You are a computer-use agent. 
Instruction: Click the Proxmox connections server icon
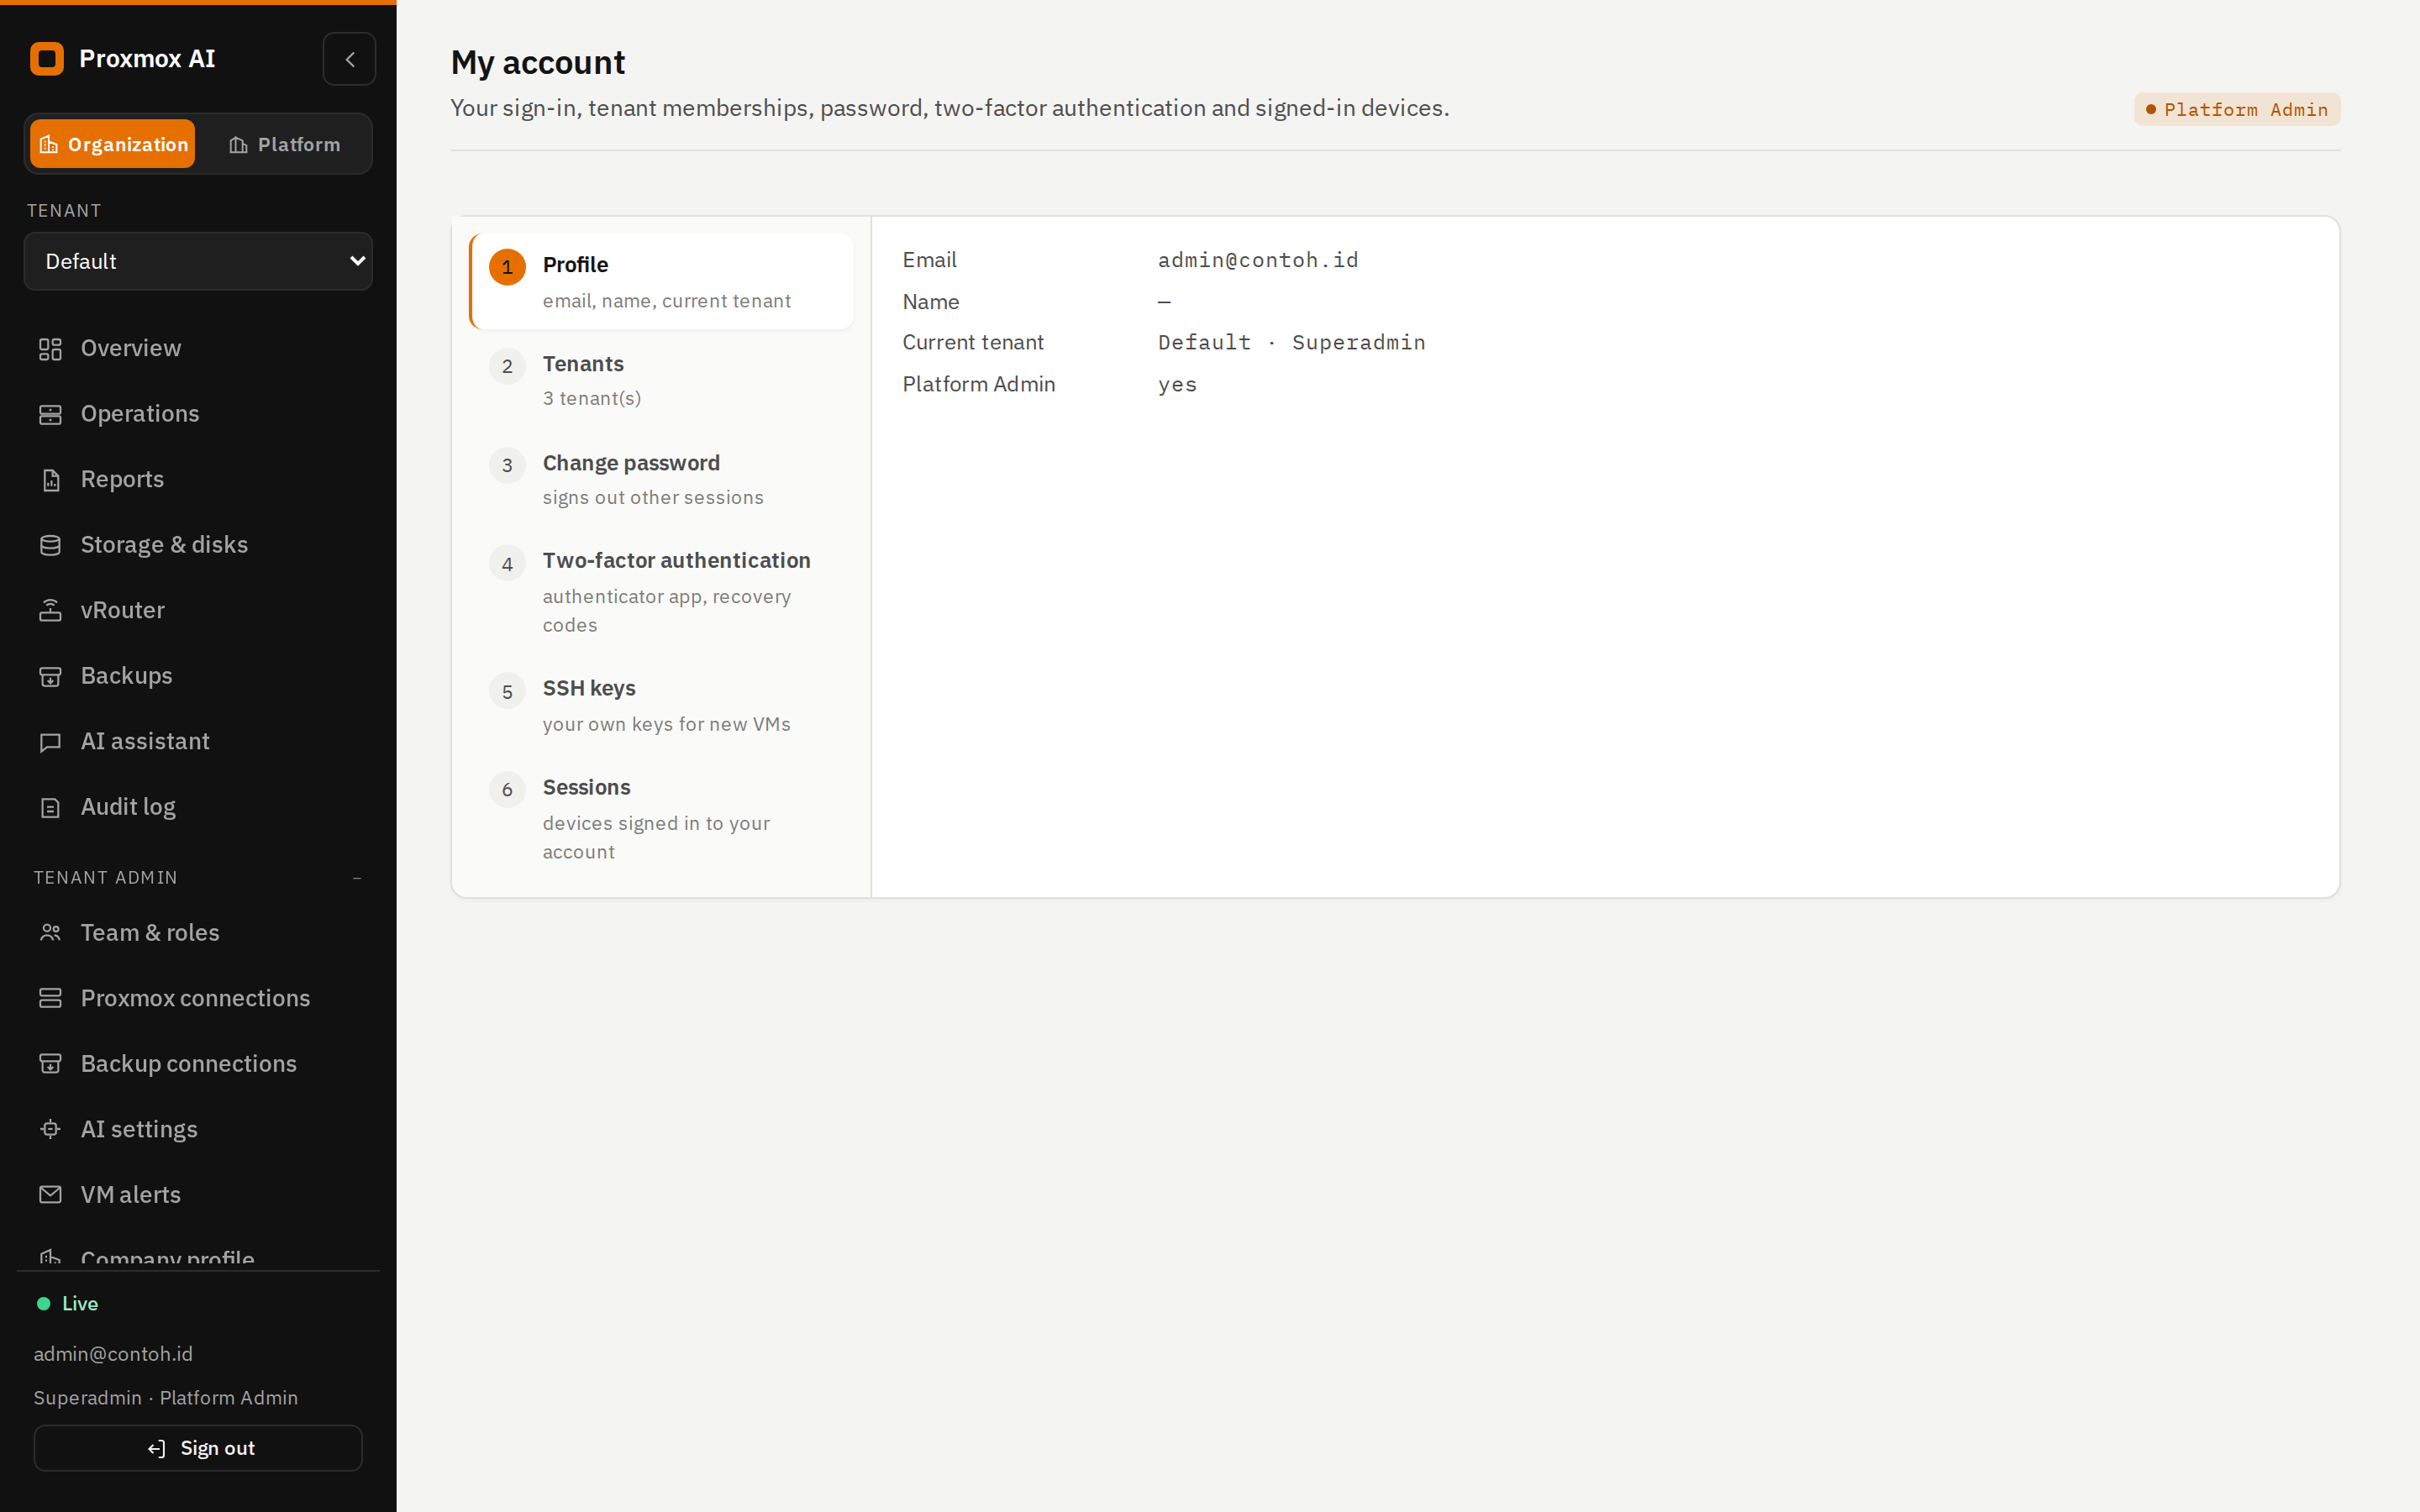coord(50,998)
